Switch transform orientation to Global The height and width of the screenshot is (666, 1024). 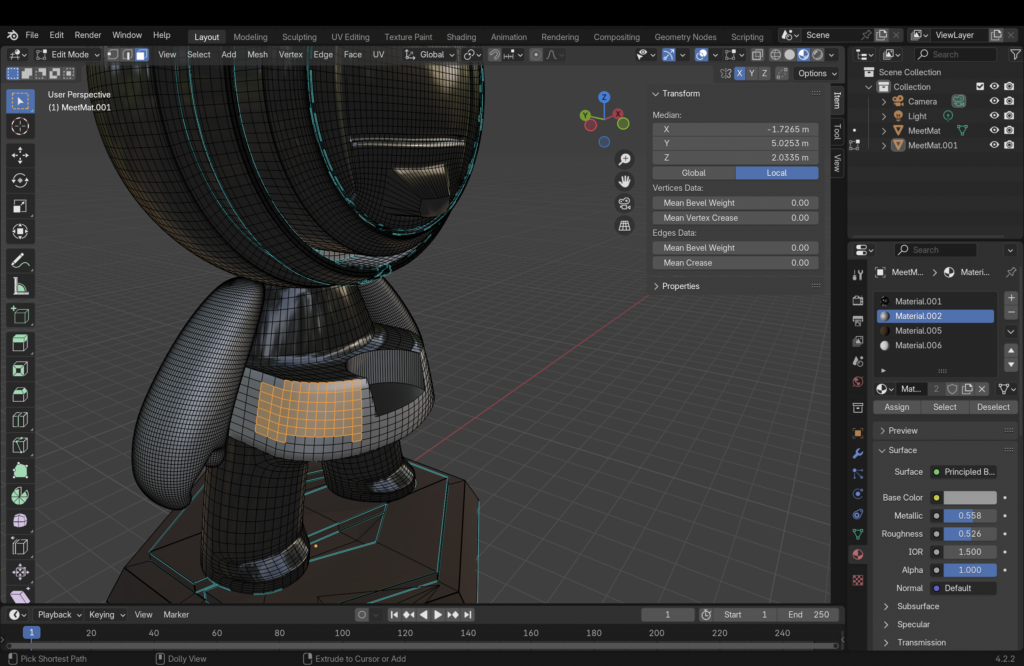click(x=693, y=173)
